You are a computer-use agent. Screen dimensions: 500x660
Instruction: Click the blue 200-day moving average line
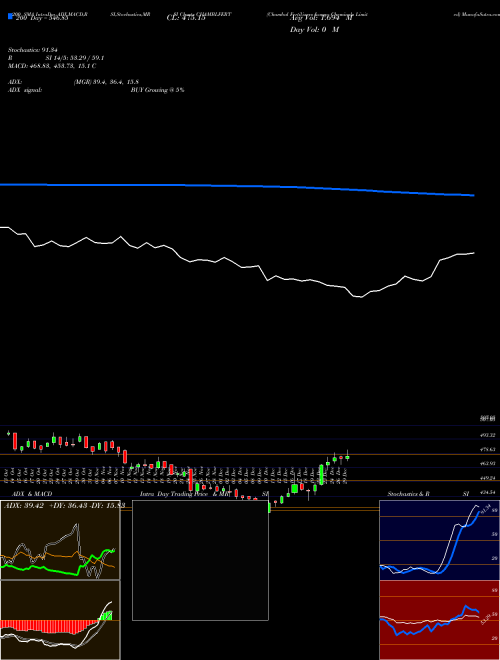click(237, 188)
